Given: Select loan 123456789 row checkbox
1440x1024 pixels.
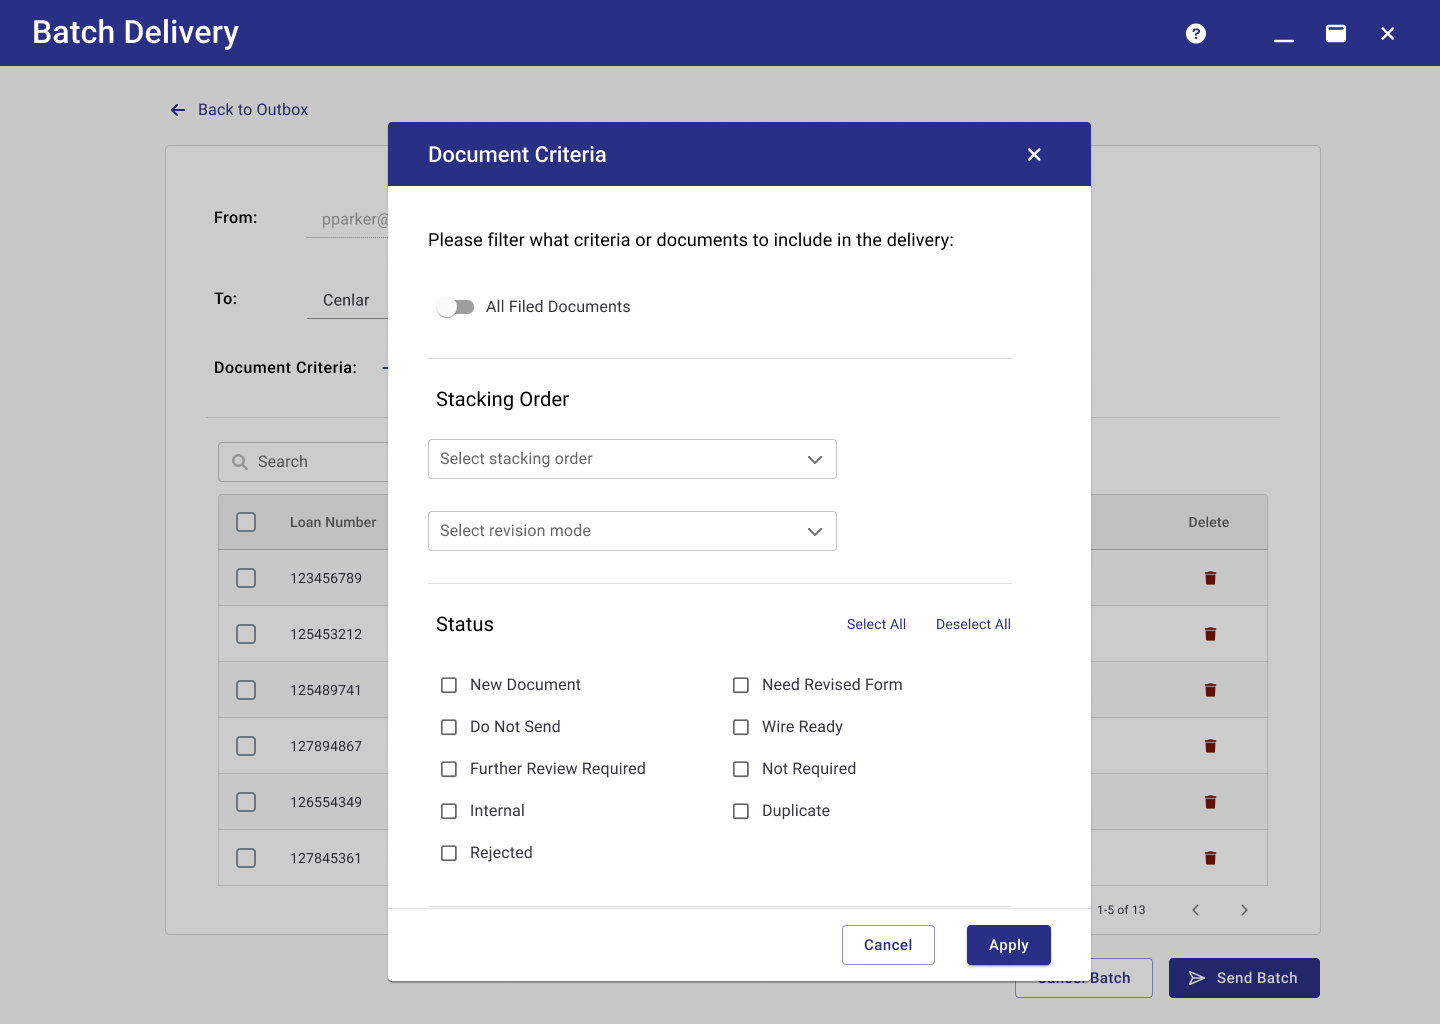Looking at the screenshot, I should click(x=246, y=578).
